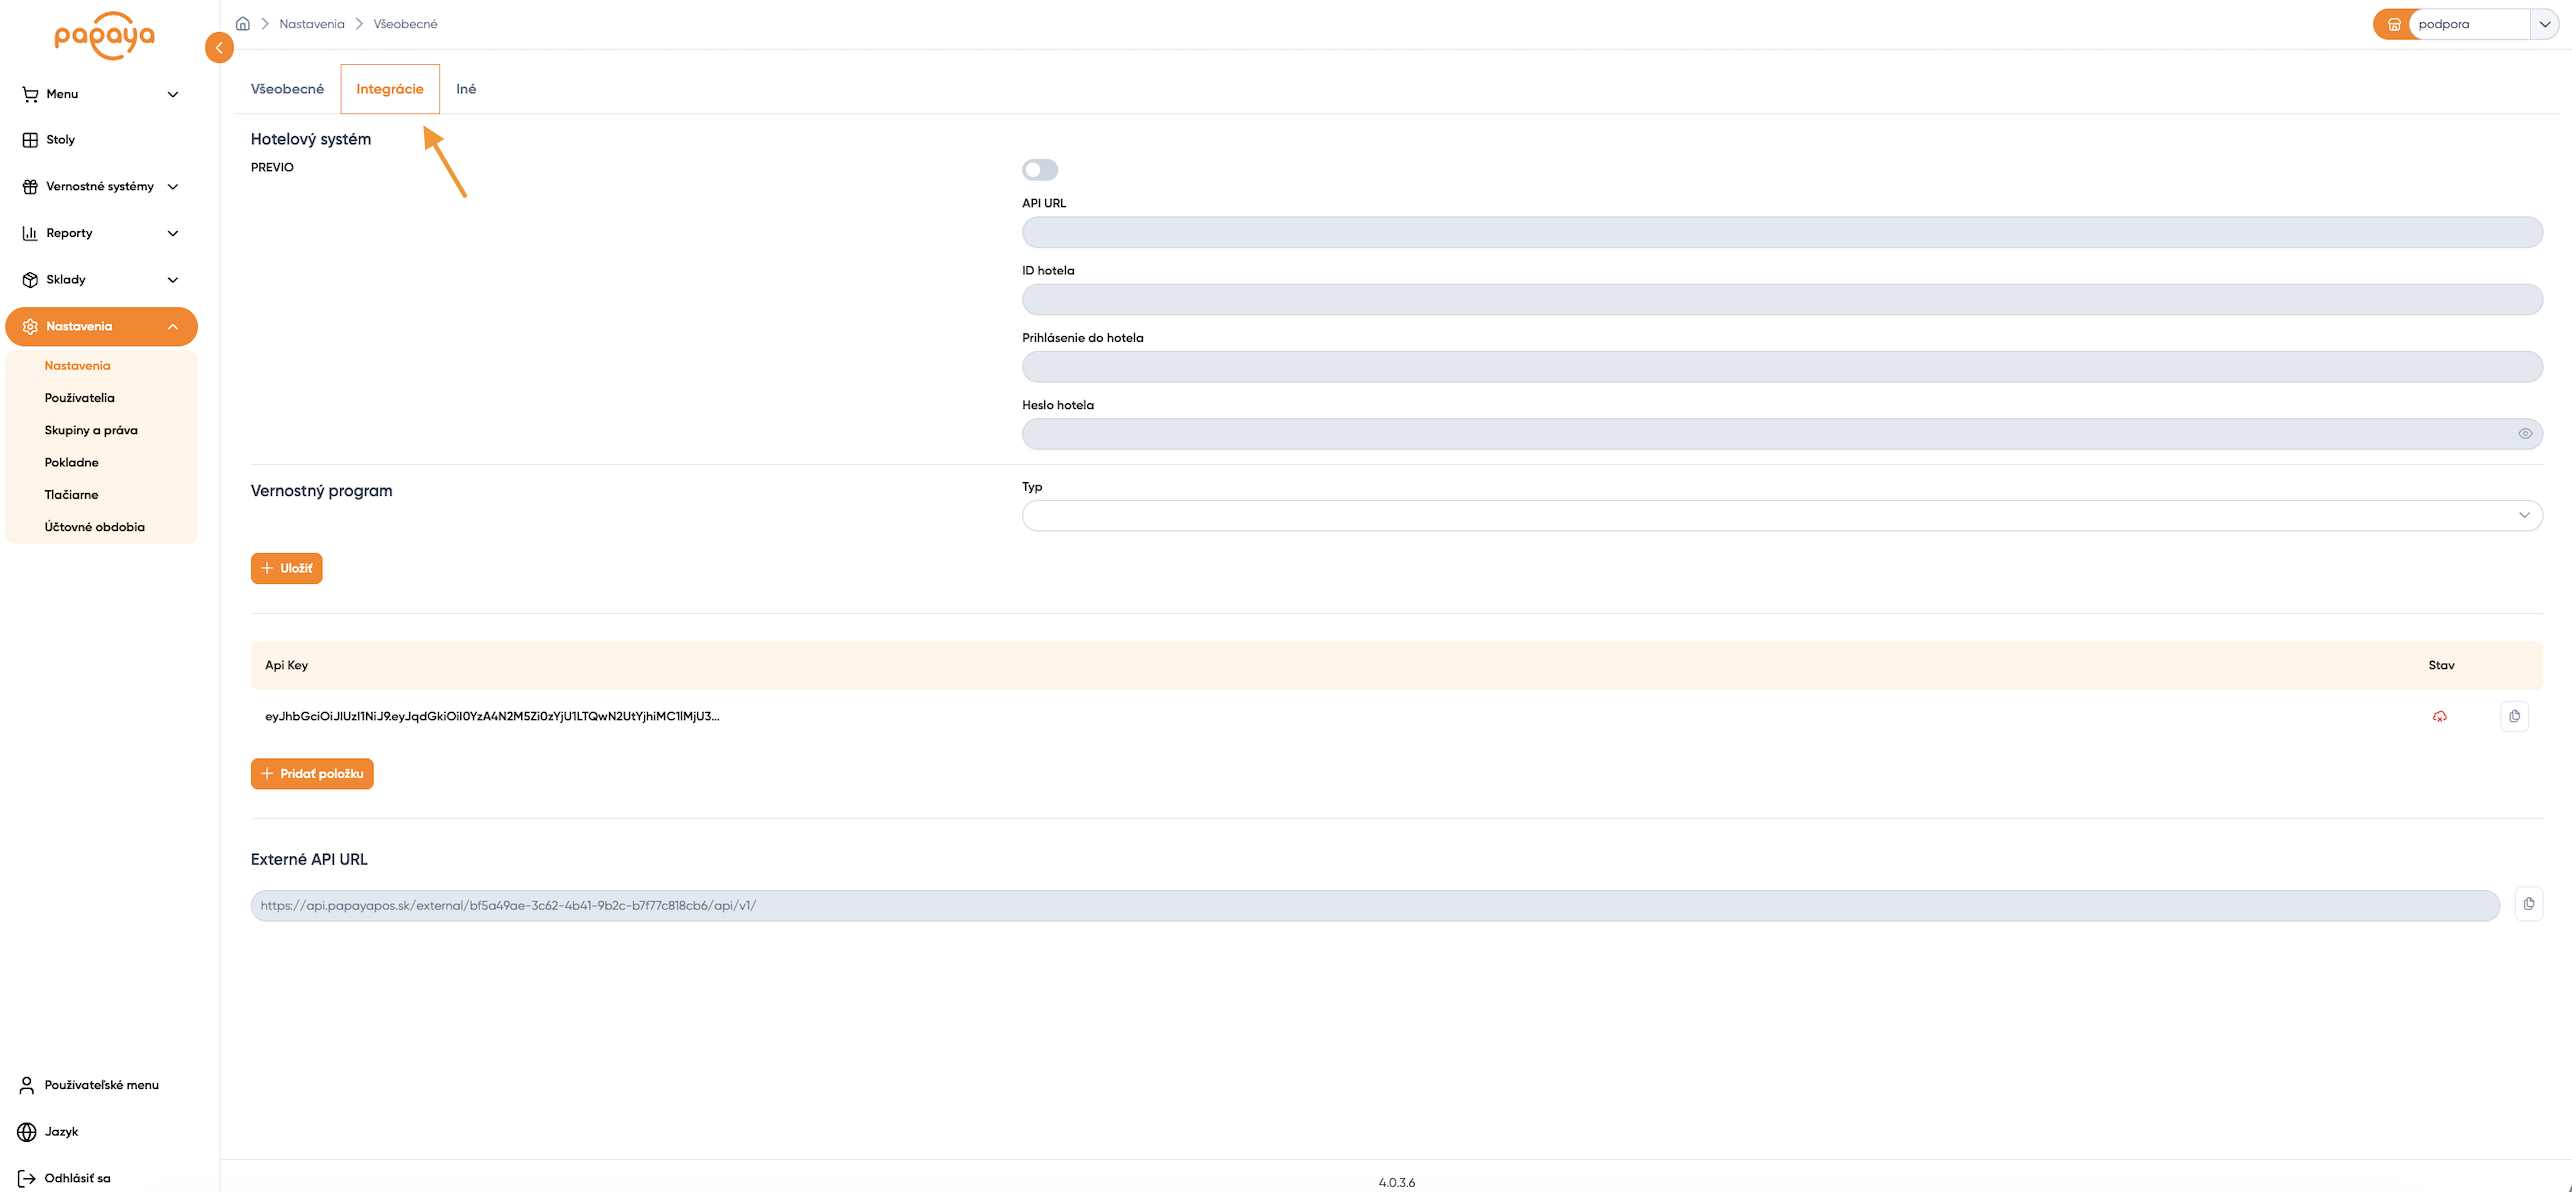This screenshot has width=2572, height=1192.
Task: Open Účtovné obdobia in the sidebar
Action: (94, 527)
